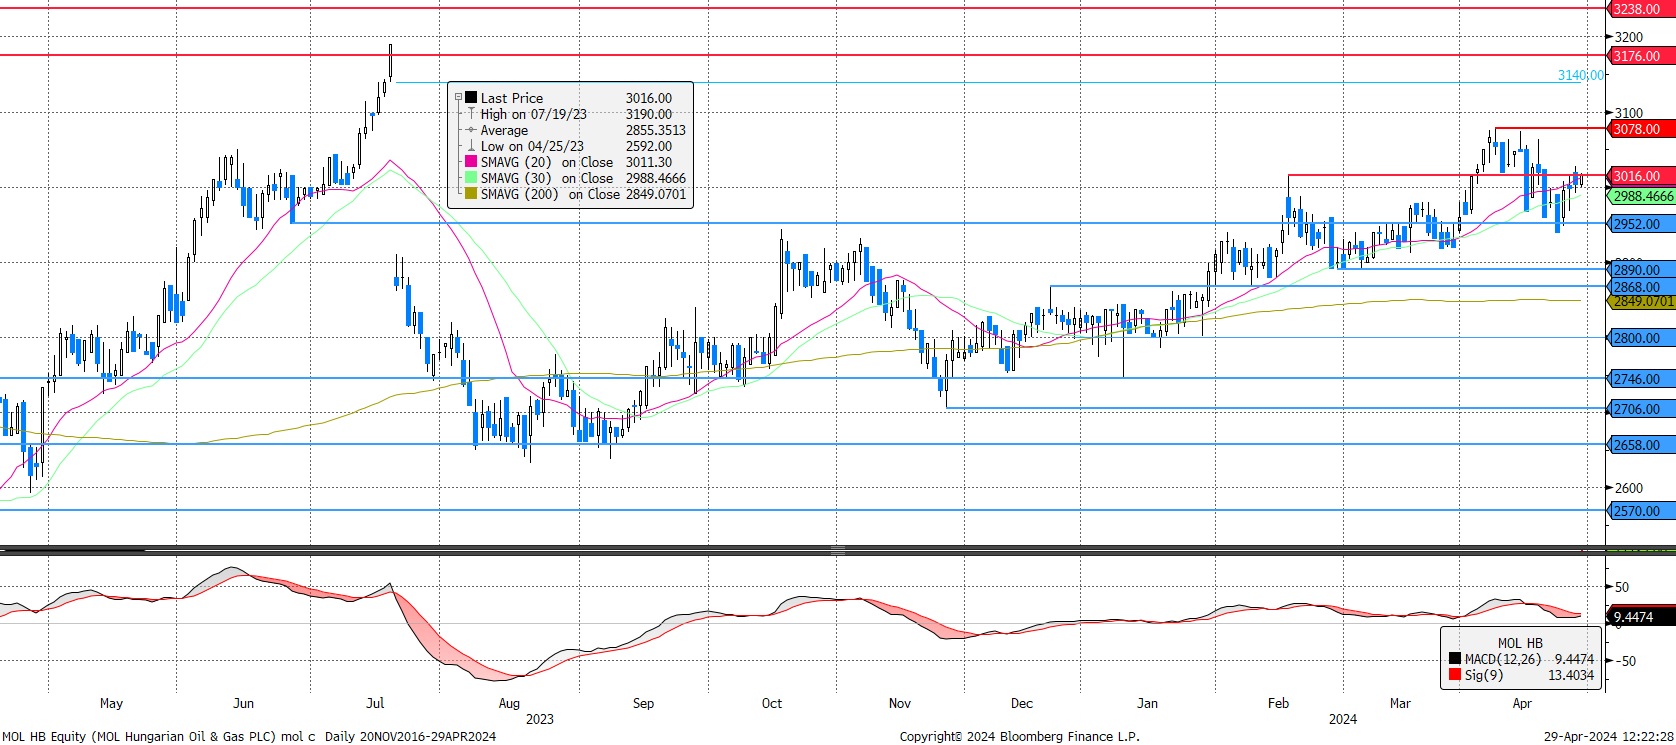Click the 2746.00 blue level tag

point(1640,379)
